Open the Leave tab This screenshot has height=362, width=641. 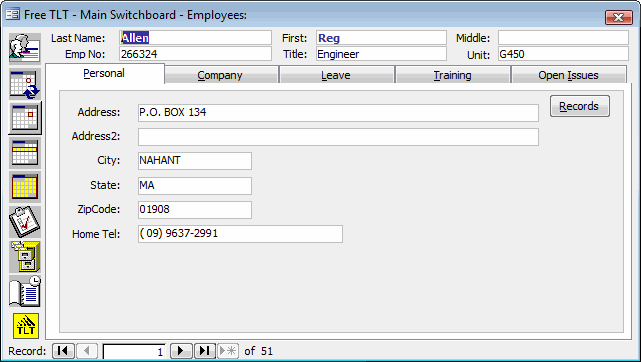pos(337,75)
